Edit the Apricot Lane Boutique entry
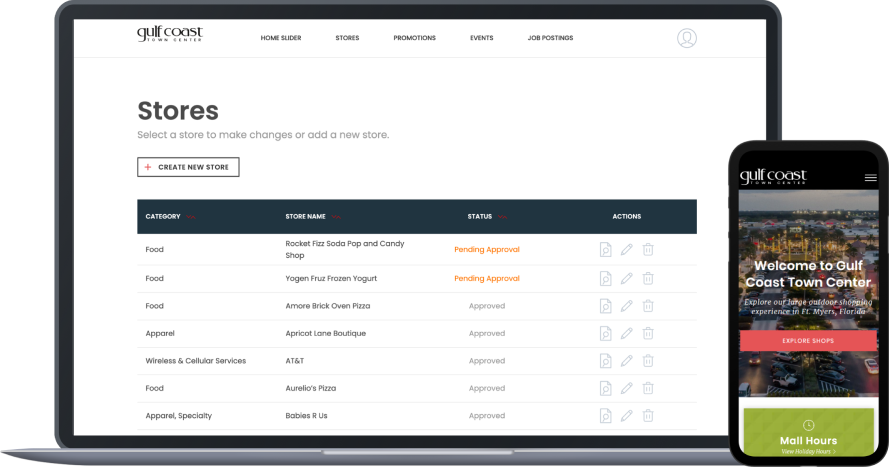Viewport: 889px width, 467px height. pos(627,333)
